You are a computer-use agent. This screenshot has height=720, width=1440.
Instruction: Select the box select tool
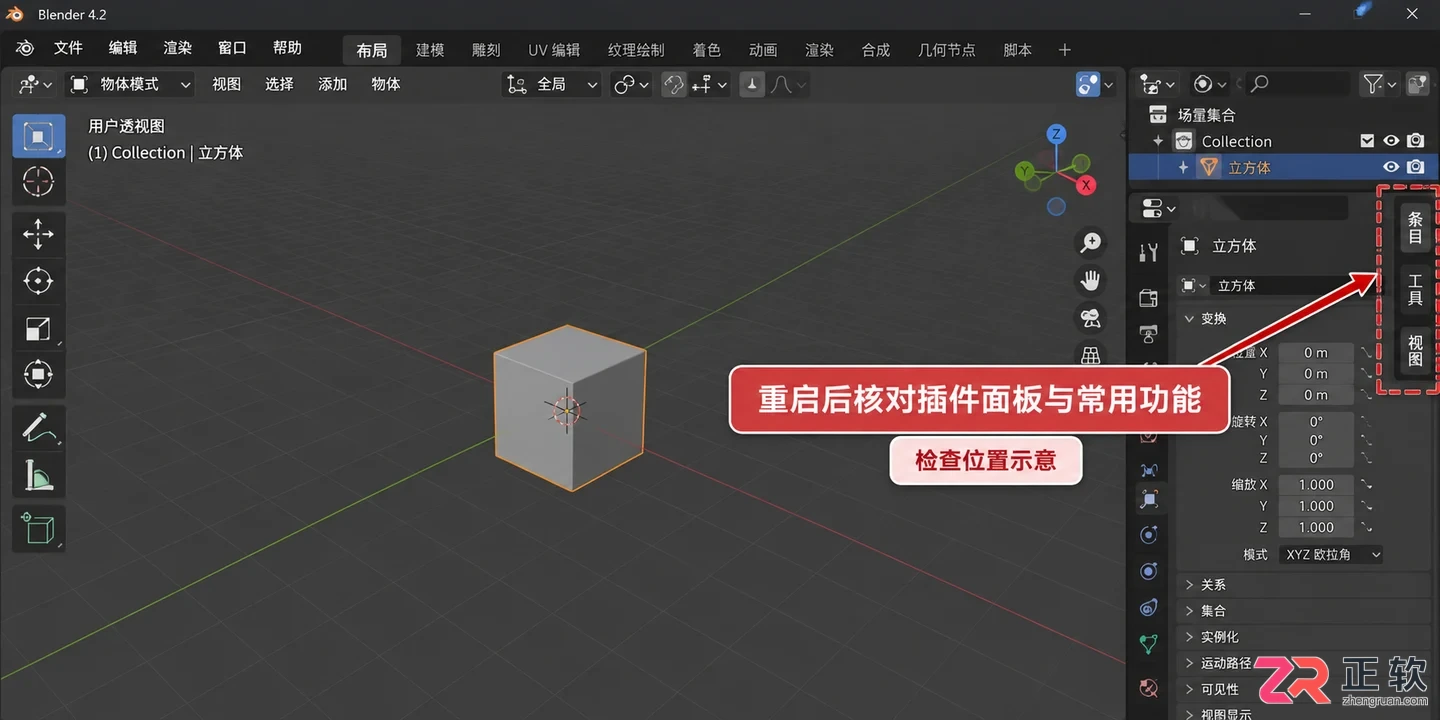[38, 136]
